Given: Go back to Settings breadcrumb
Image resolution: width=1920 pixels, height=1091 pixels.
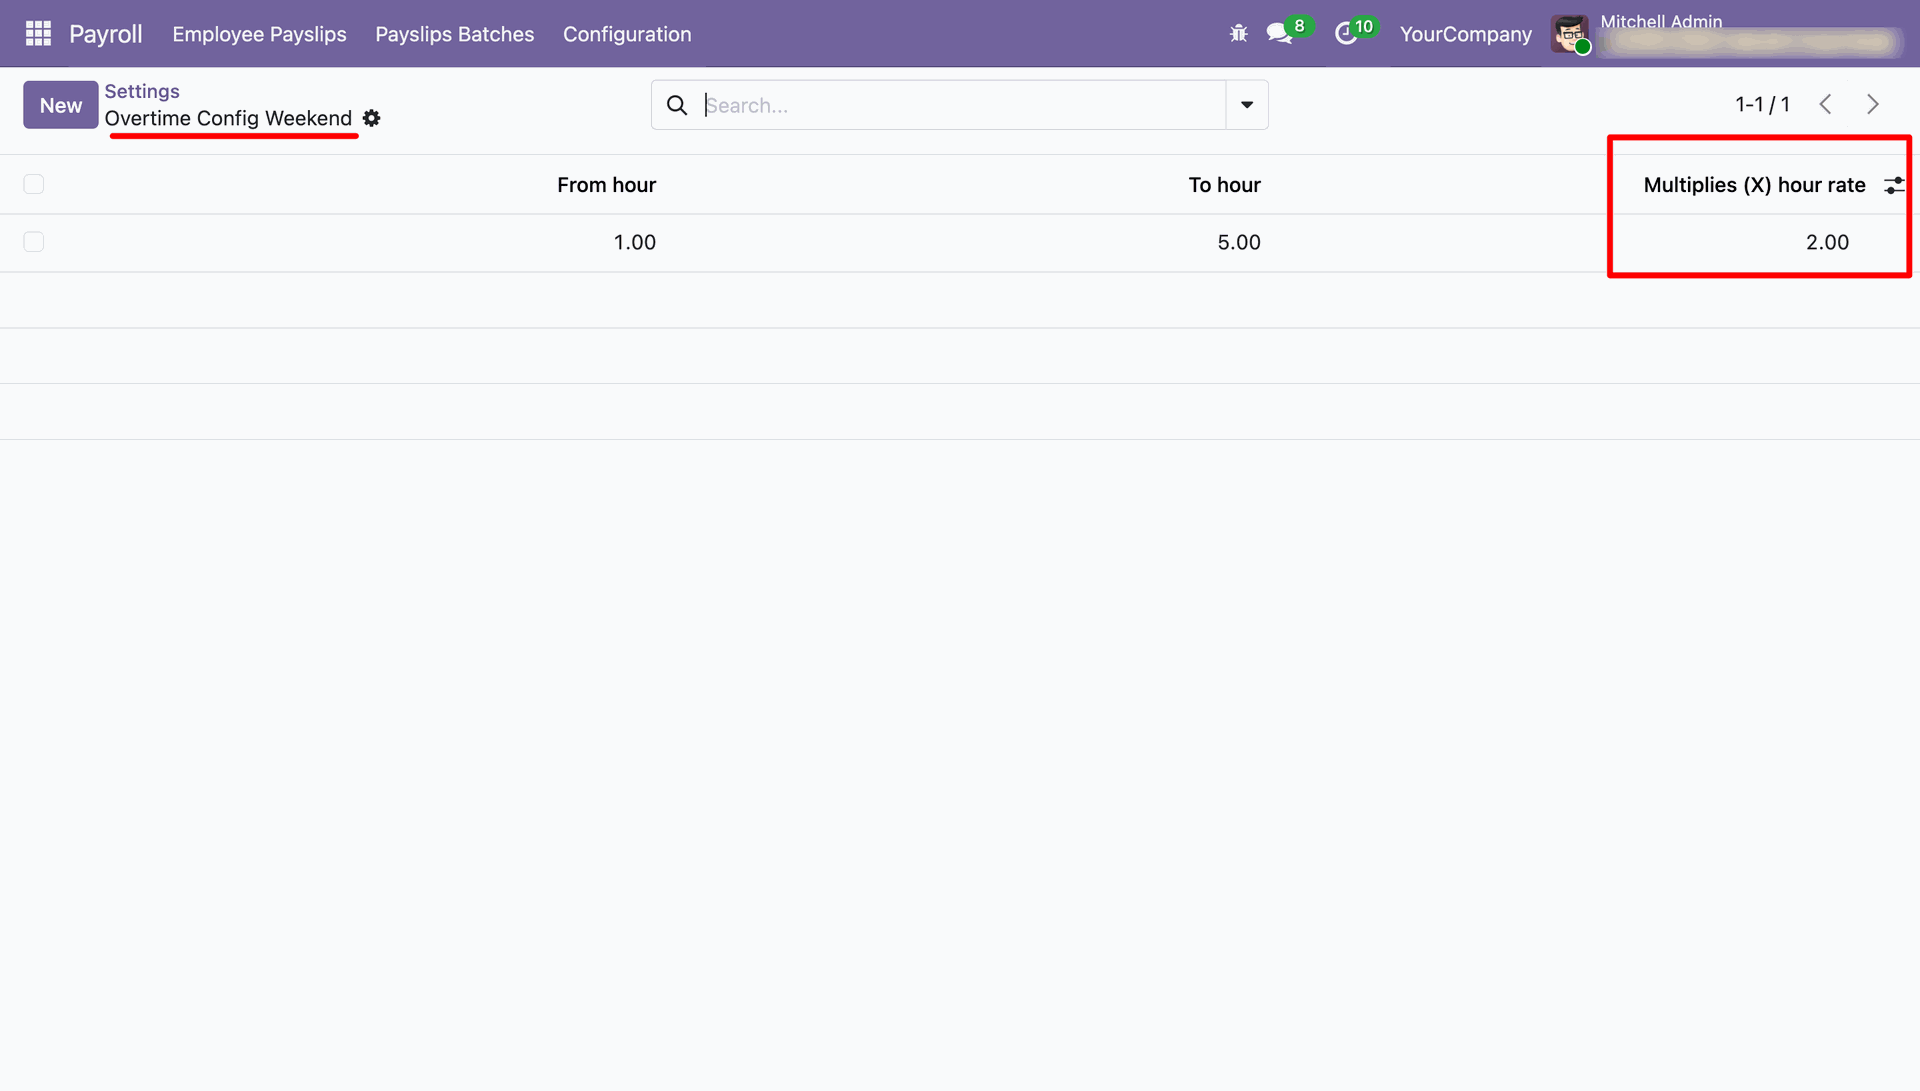Looking at the screenshot, I should 142,91.
